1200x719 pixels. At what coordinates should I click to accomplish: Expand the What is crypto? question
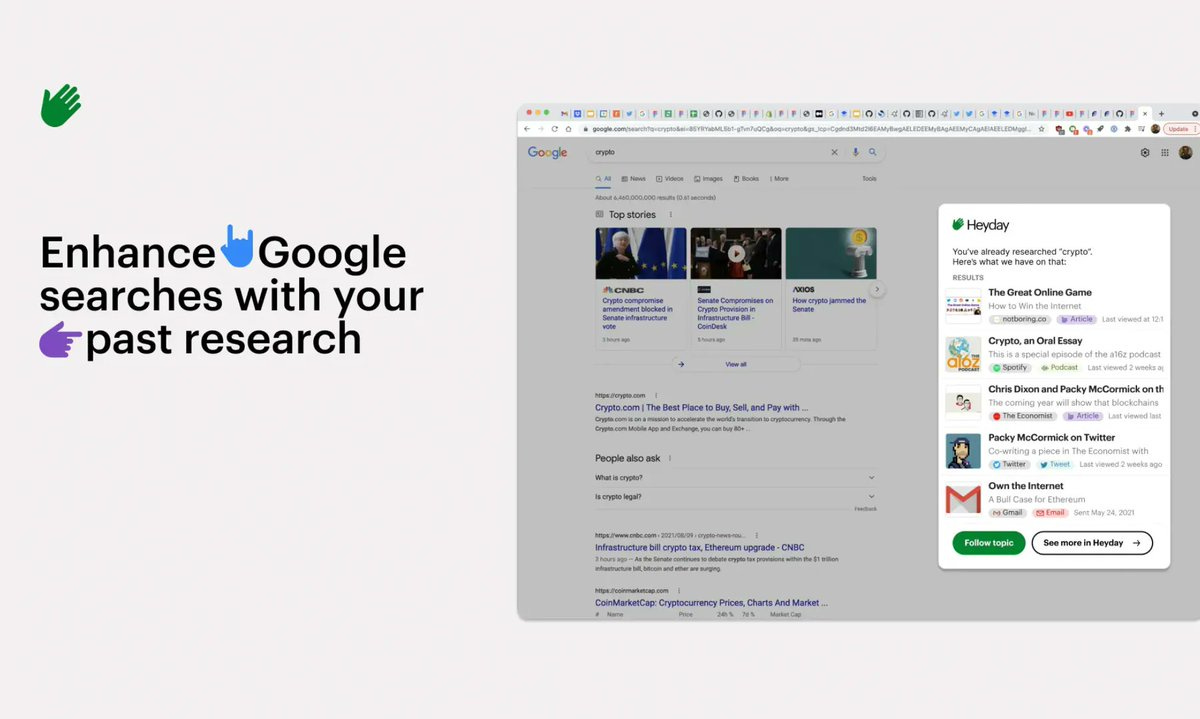point(735,478)
